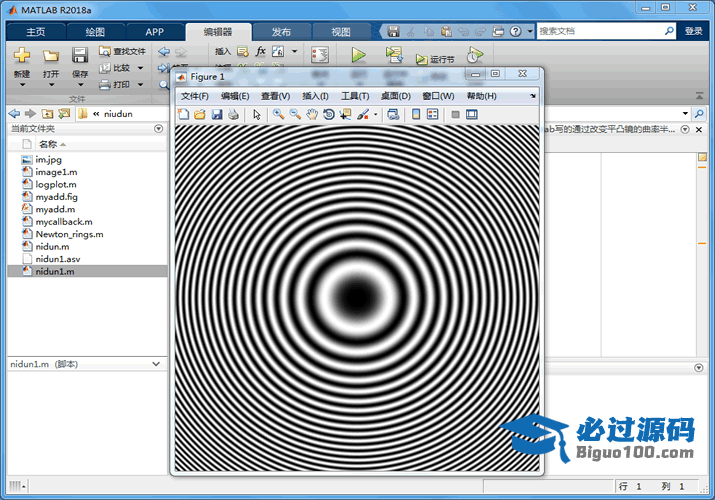Select the file mycallback.m
Screen dimensions: 715x500
(64, 222)
